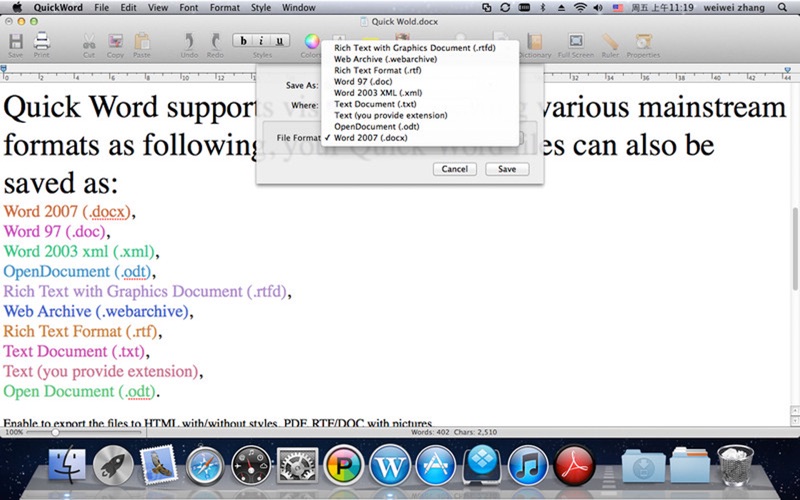Screen dimensions: 800x500
Task: Open System Preferences gear in Dock
Action: [x=297, y=465]
